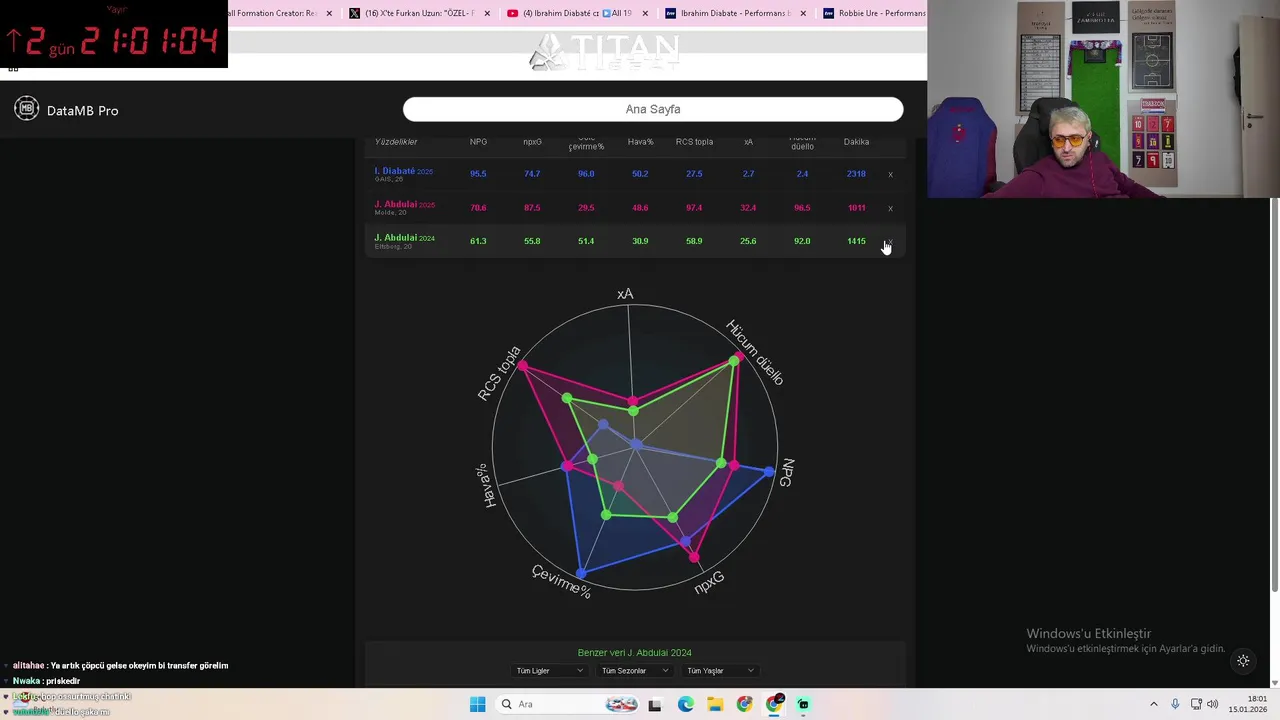
Task: Remove J. Abdulai 2024 Elfsborg row with x
Action: (x=888, y=242)
